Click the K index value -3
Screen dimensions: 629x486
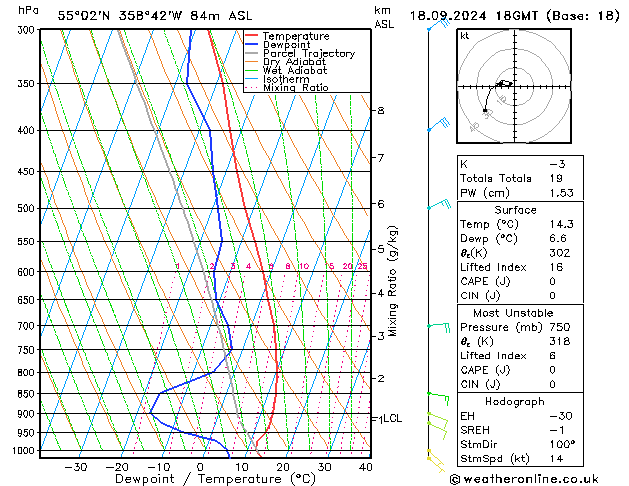pyautogui.click(x=558, y=164)
